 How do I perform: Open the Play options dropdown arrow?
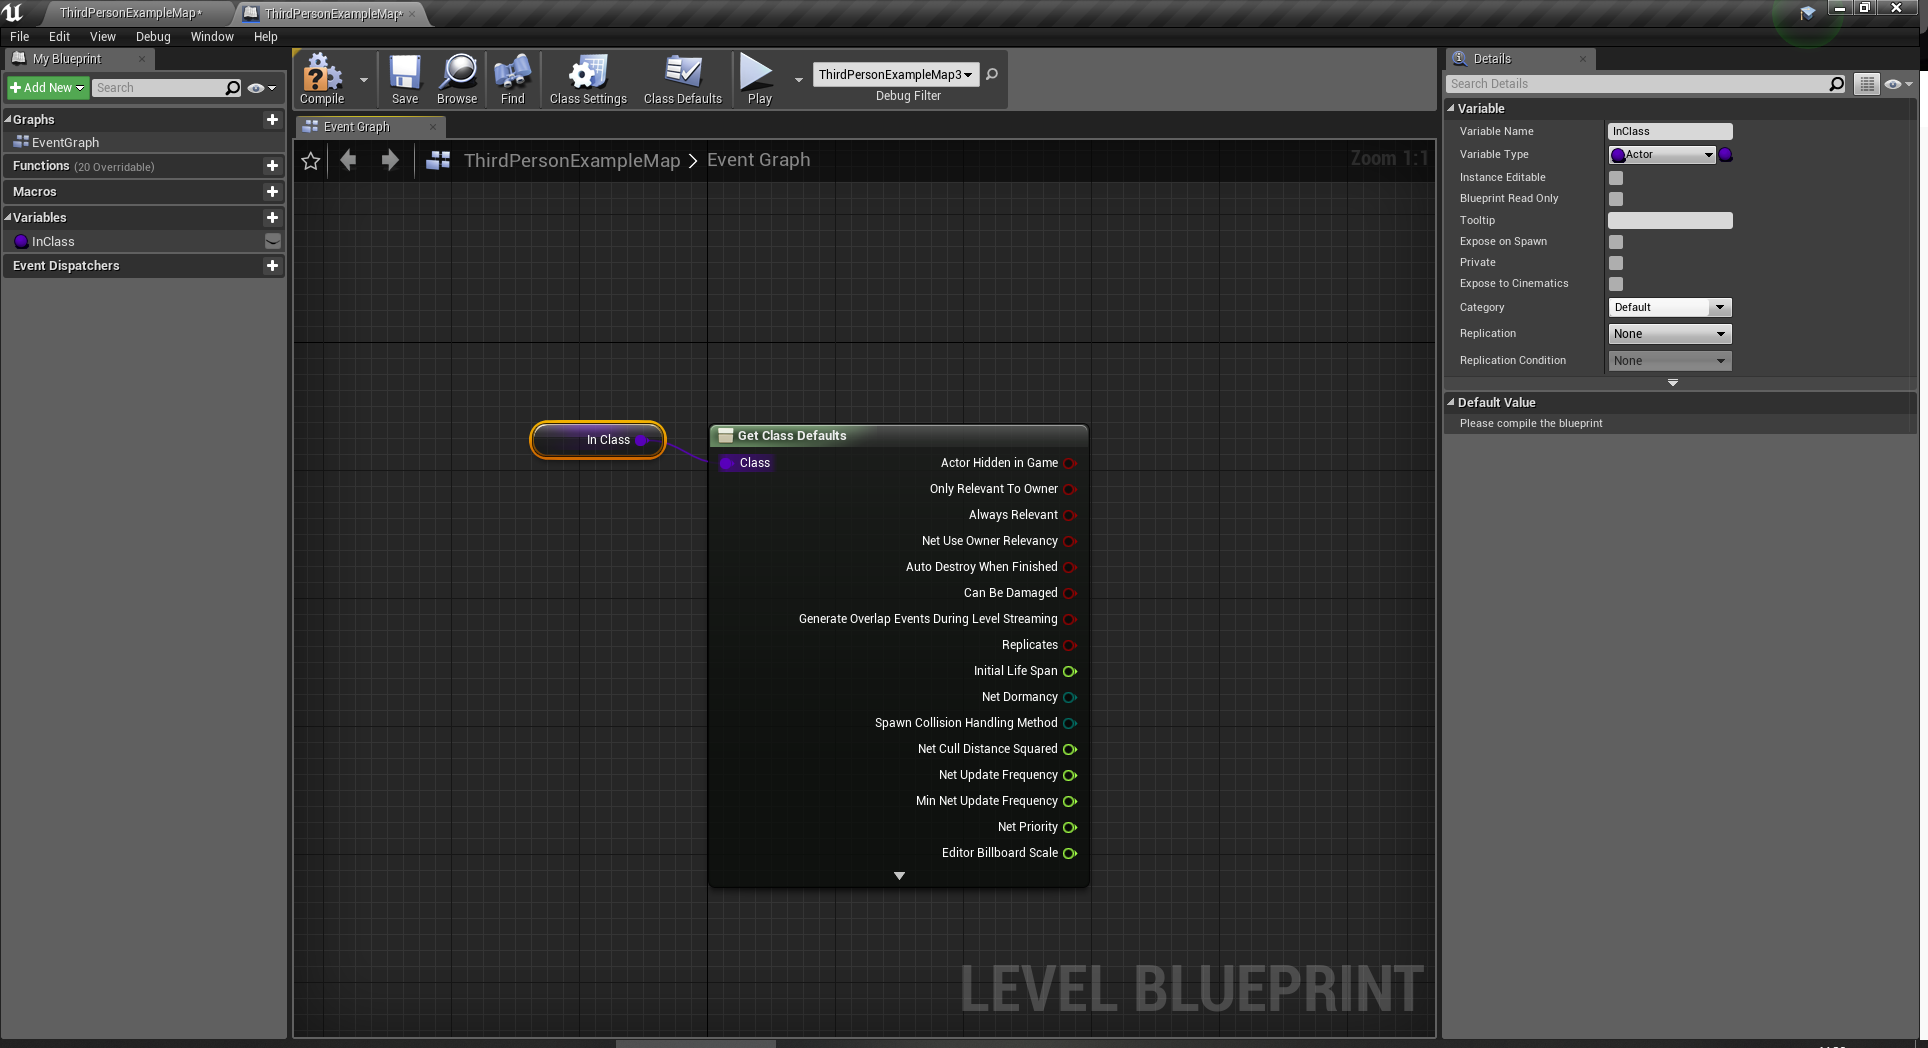point(798,79)
